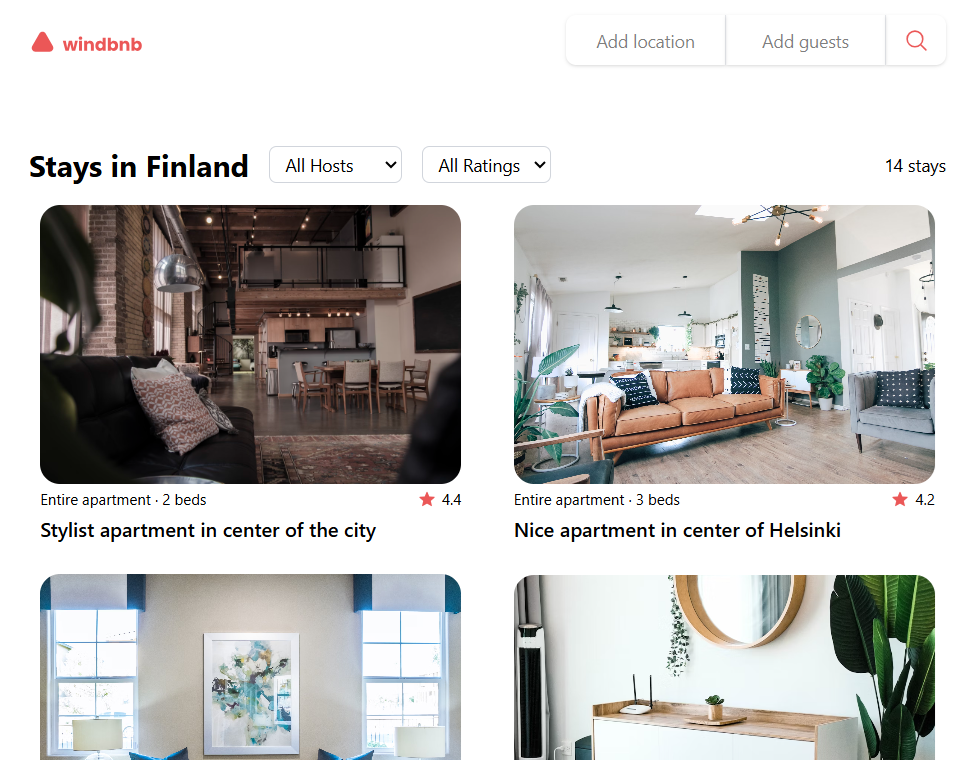Viewport: 980px width, 769px height.
Task: Open the All Hosts dropdown
Action: 335,165
